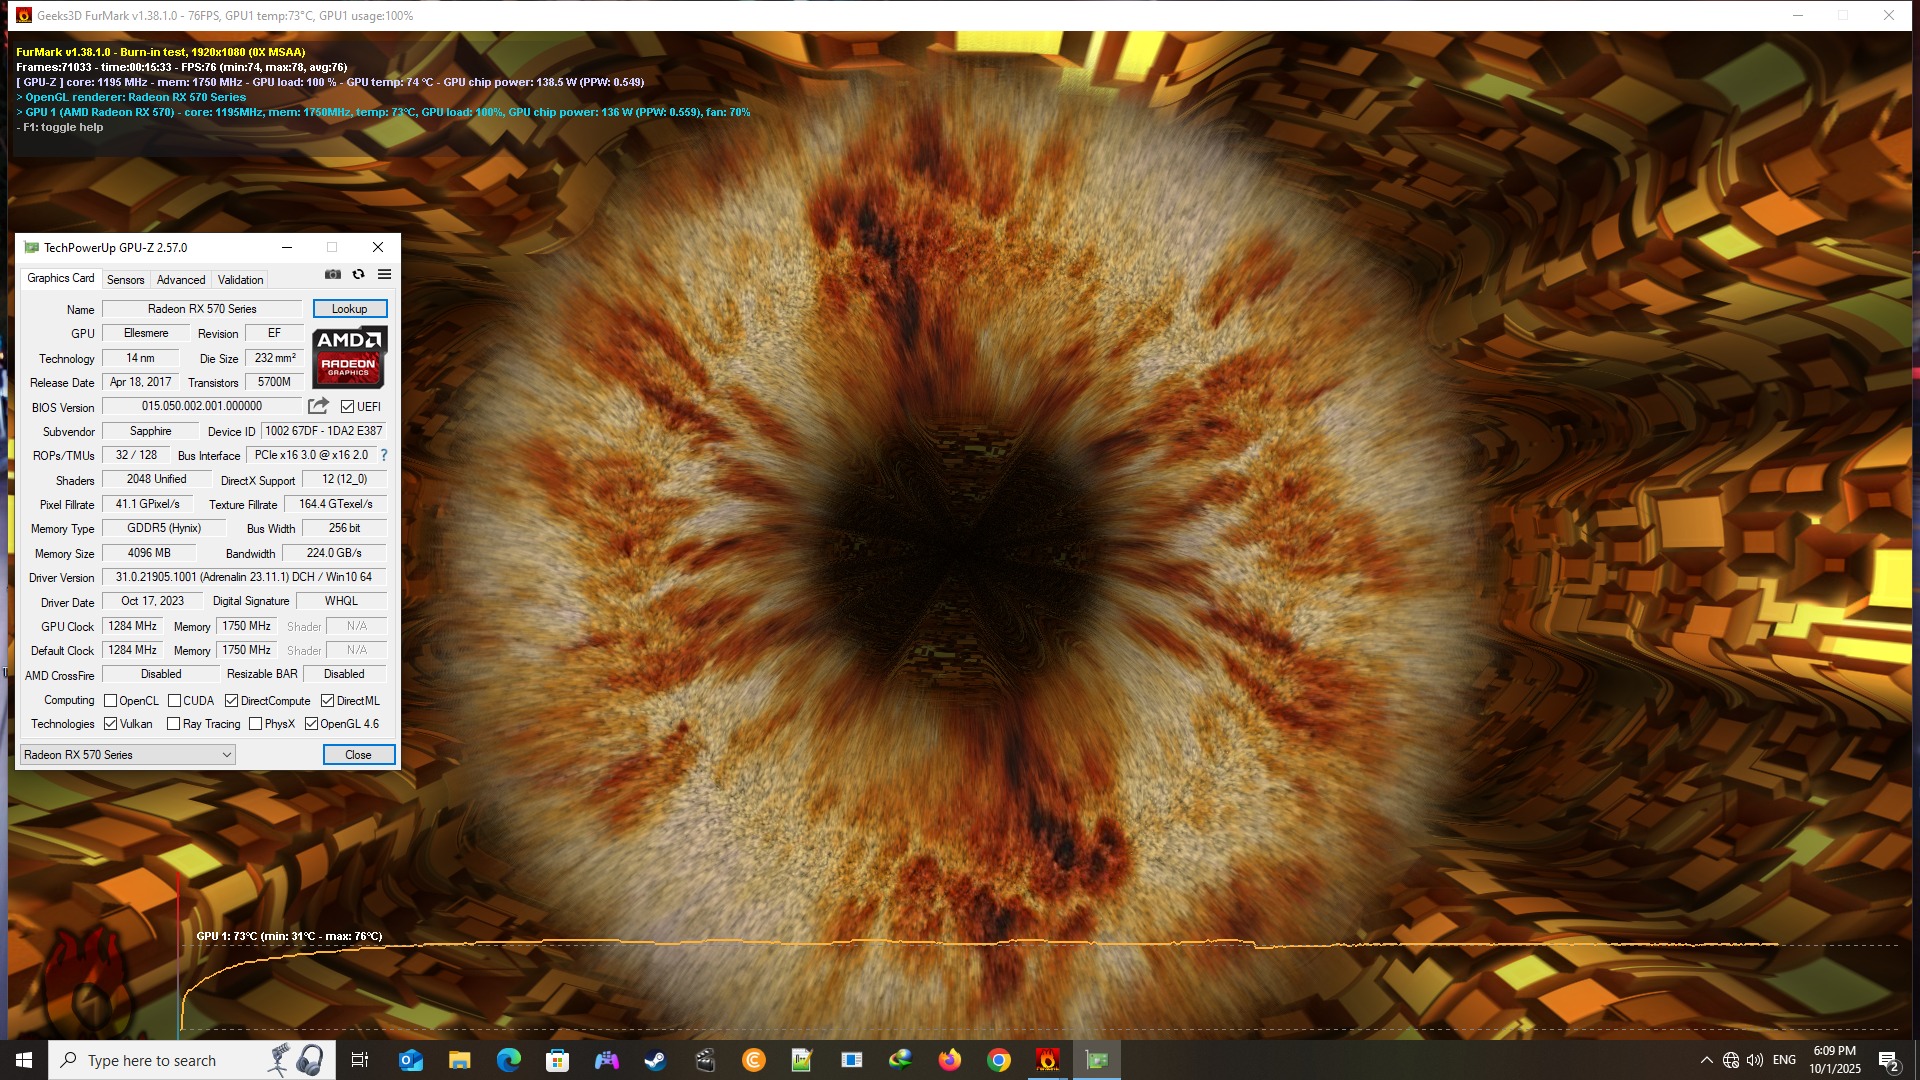Screen dimensions: 1920x1080
Task: Open Steam from the taskbar
Action: [655, 1060]
